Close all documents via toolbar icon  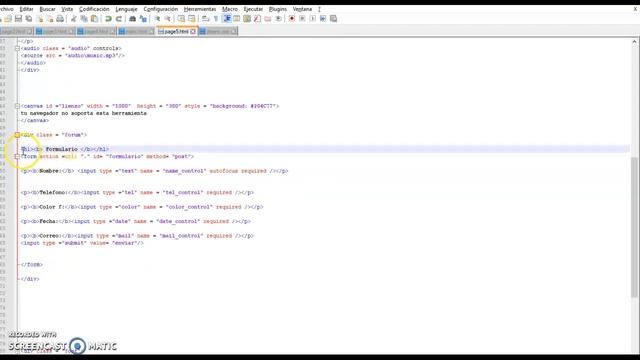click(x=50, y=19)
